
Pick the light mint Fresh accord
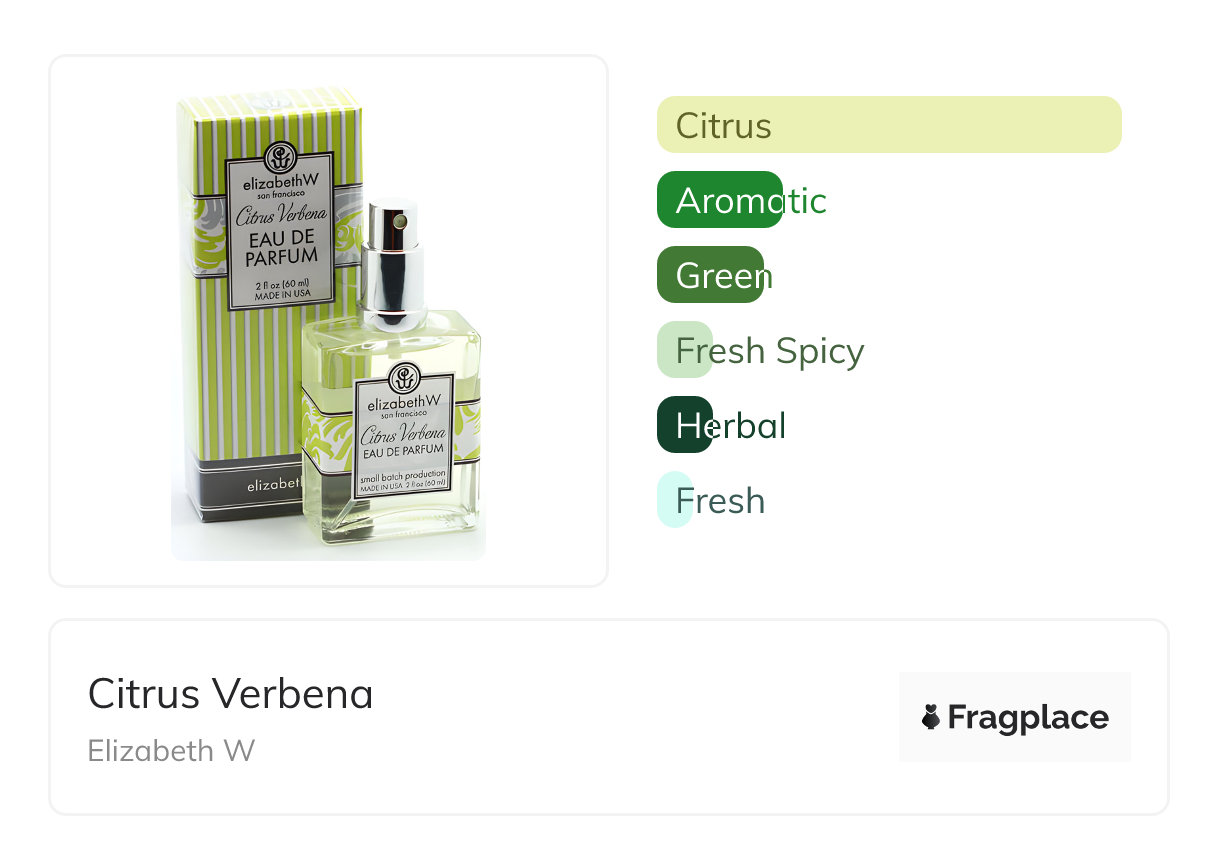point(711,500)
